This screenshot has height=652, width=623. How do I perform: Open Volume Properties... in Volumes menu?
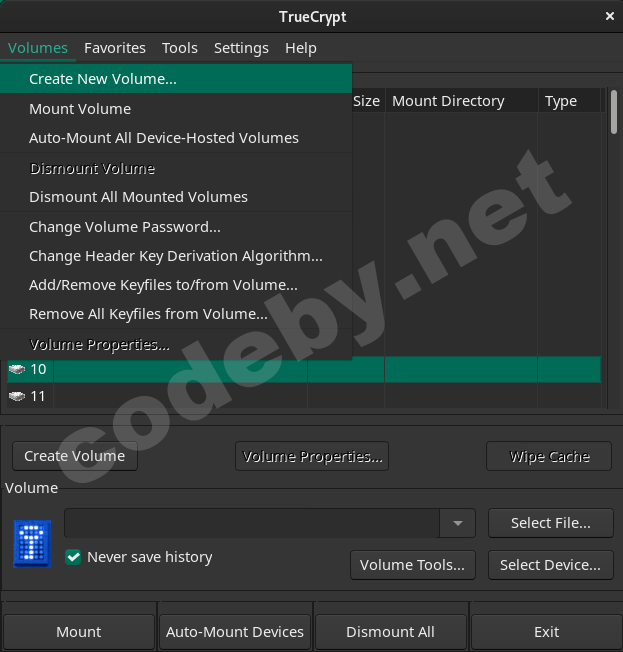176,344
